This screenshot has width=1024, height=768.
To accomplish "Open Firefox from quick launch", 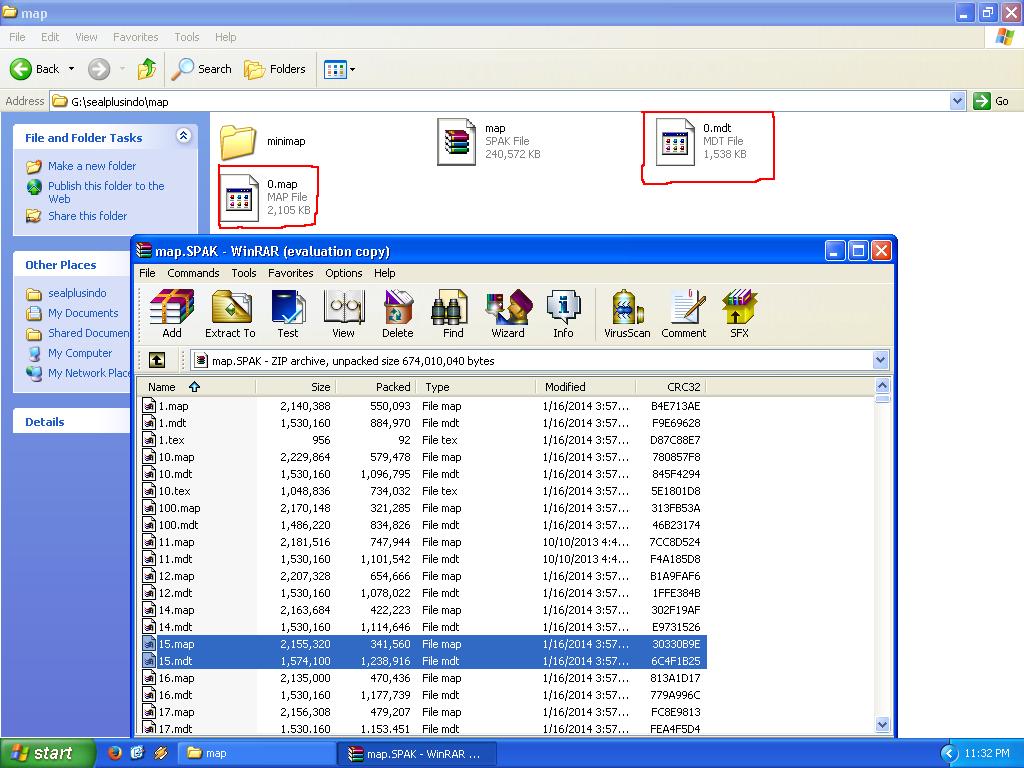I will (115, 753).
